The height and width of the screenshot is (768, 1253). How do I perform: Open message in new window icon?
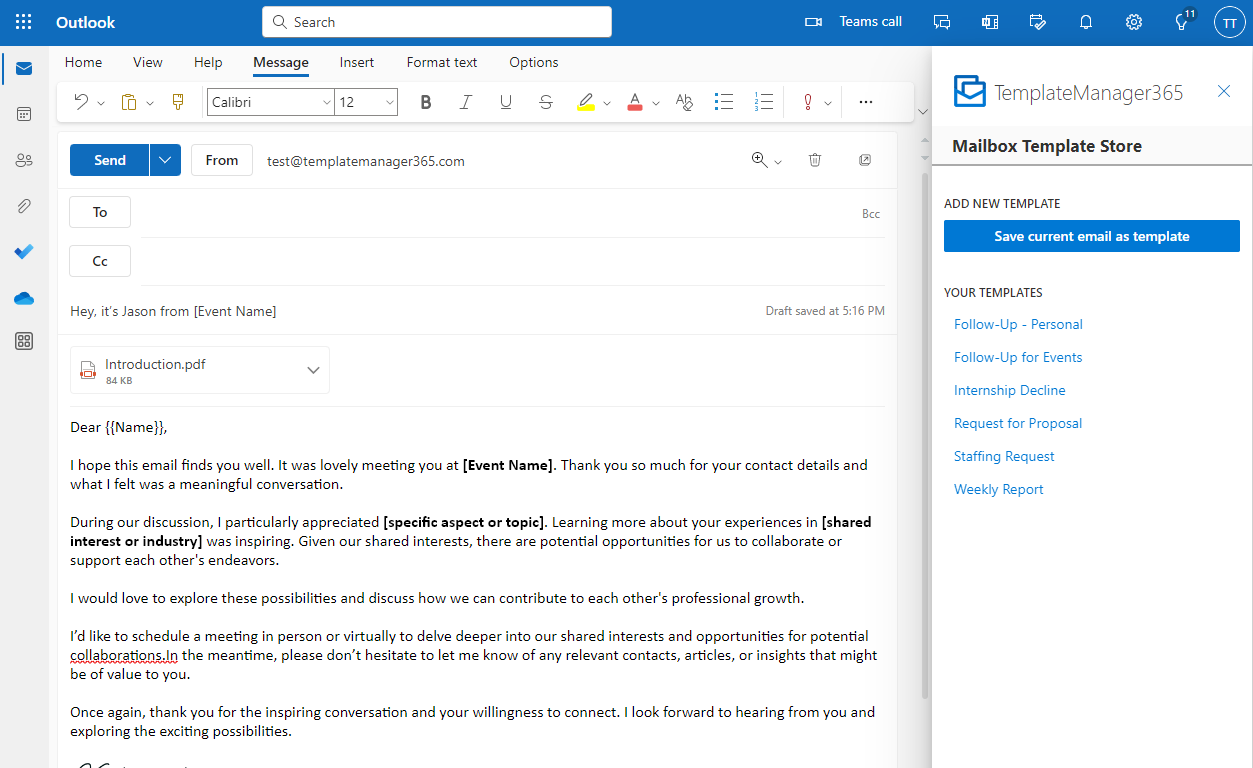(865, 160)
